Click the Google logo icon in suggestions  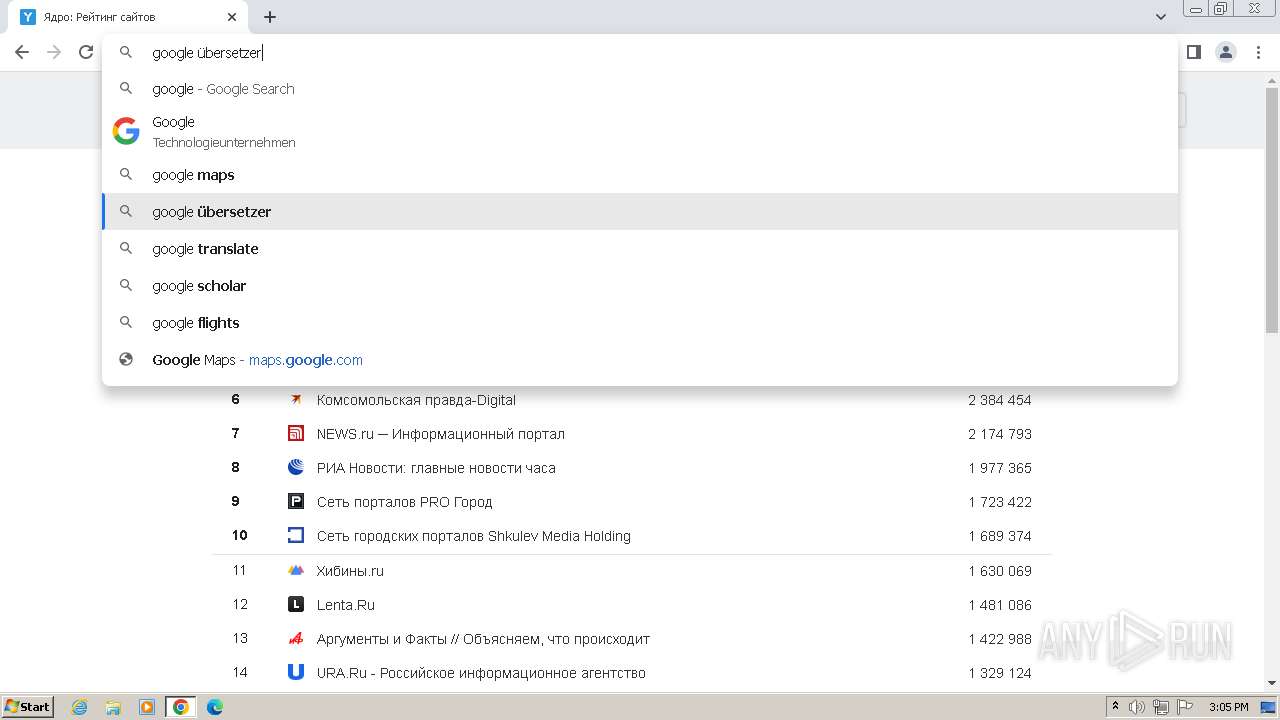pos(126,131)
